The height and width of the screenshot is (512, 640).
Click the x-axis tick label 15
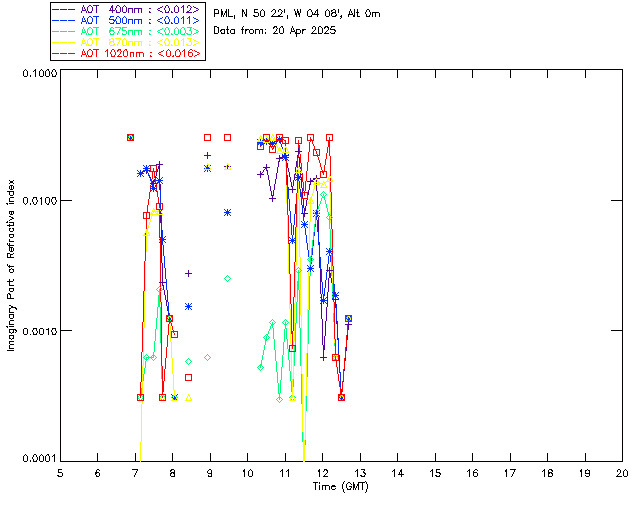pos(434,473)
